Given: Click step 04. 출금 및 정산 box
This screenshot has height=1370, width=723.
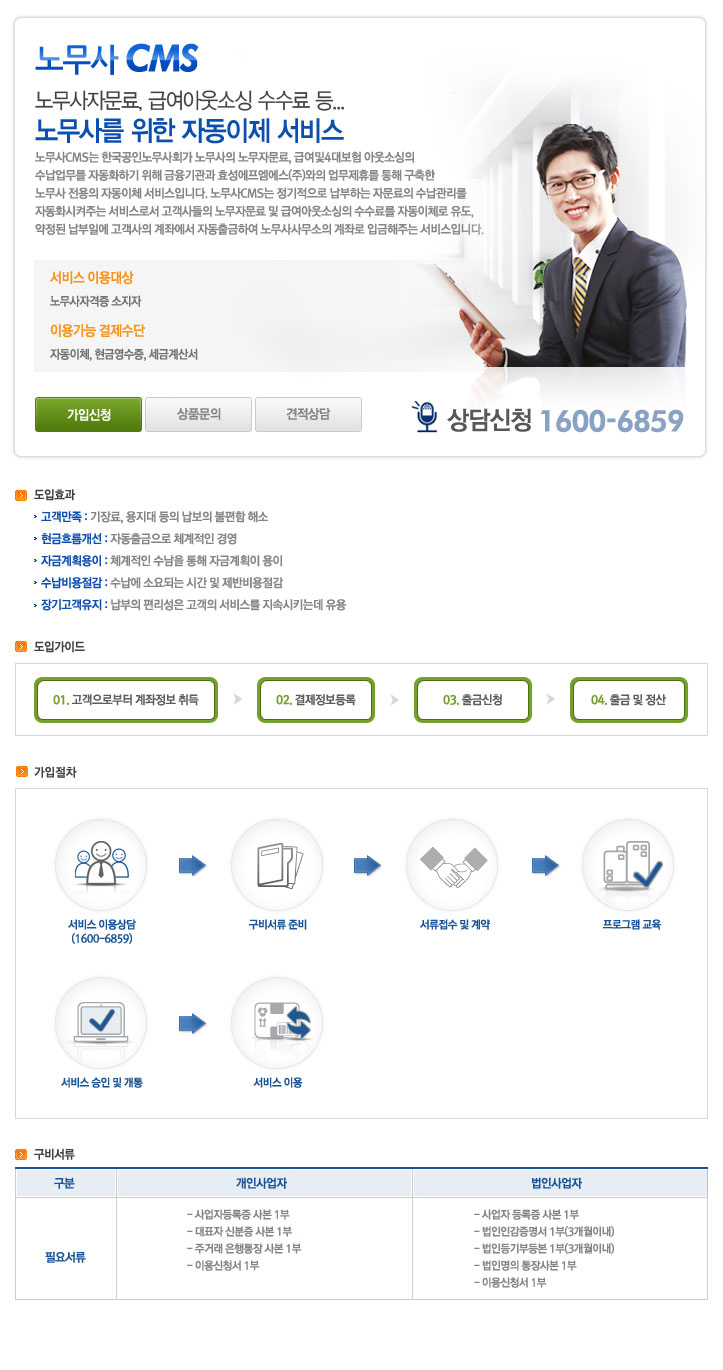Looking at the screenshot, I should (x=629, y=700).
